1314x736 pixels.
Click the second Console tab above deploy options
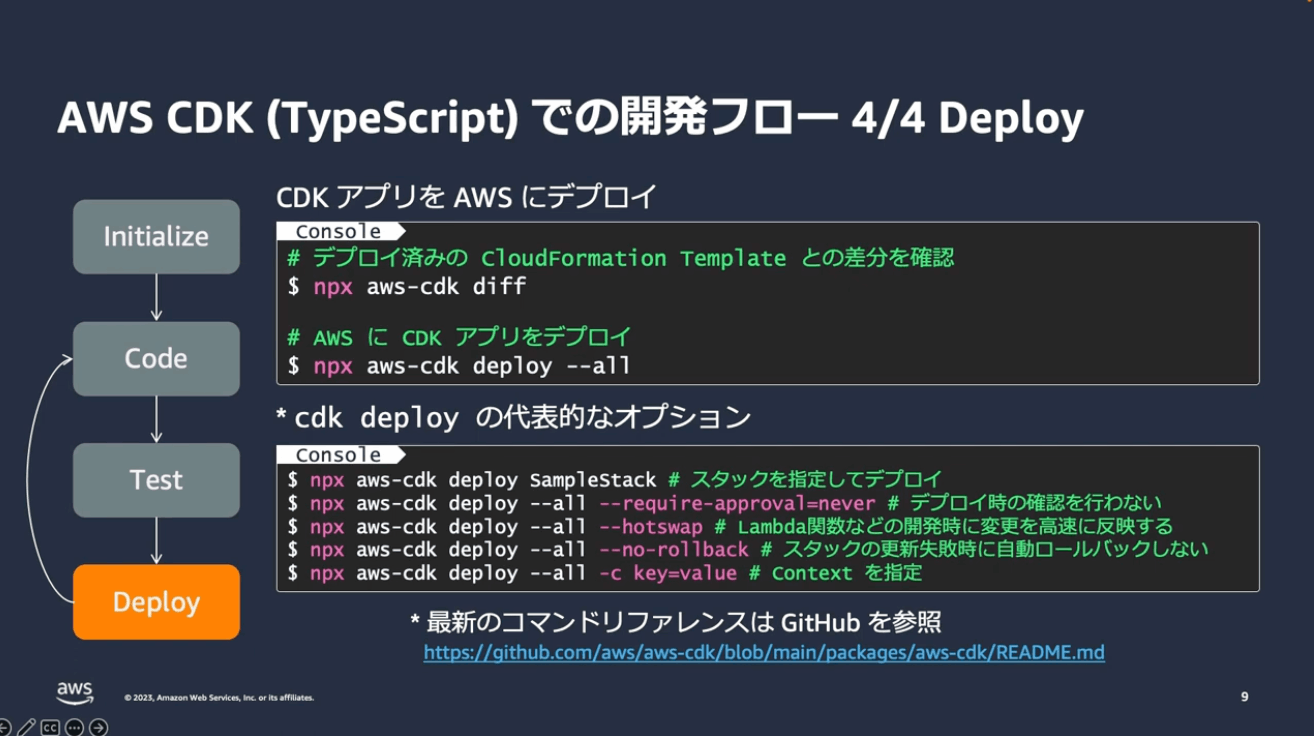click(x=338, y=455)
